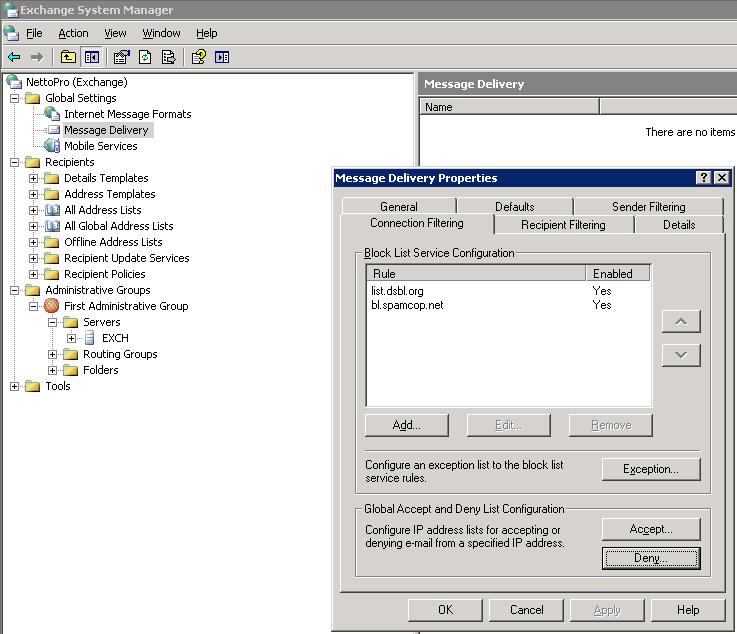
Task: Click the Up one level folder icon
Action: pos(68,57)
